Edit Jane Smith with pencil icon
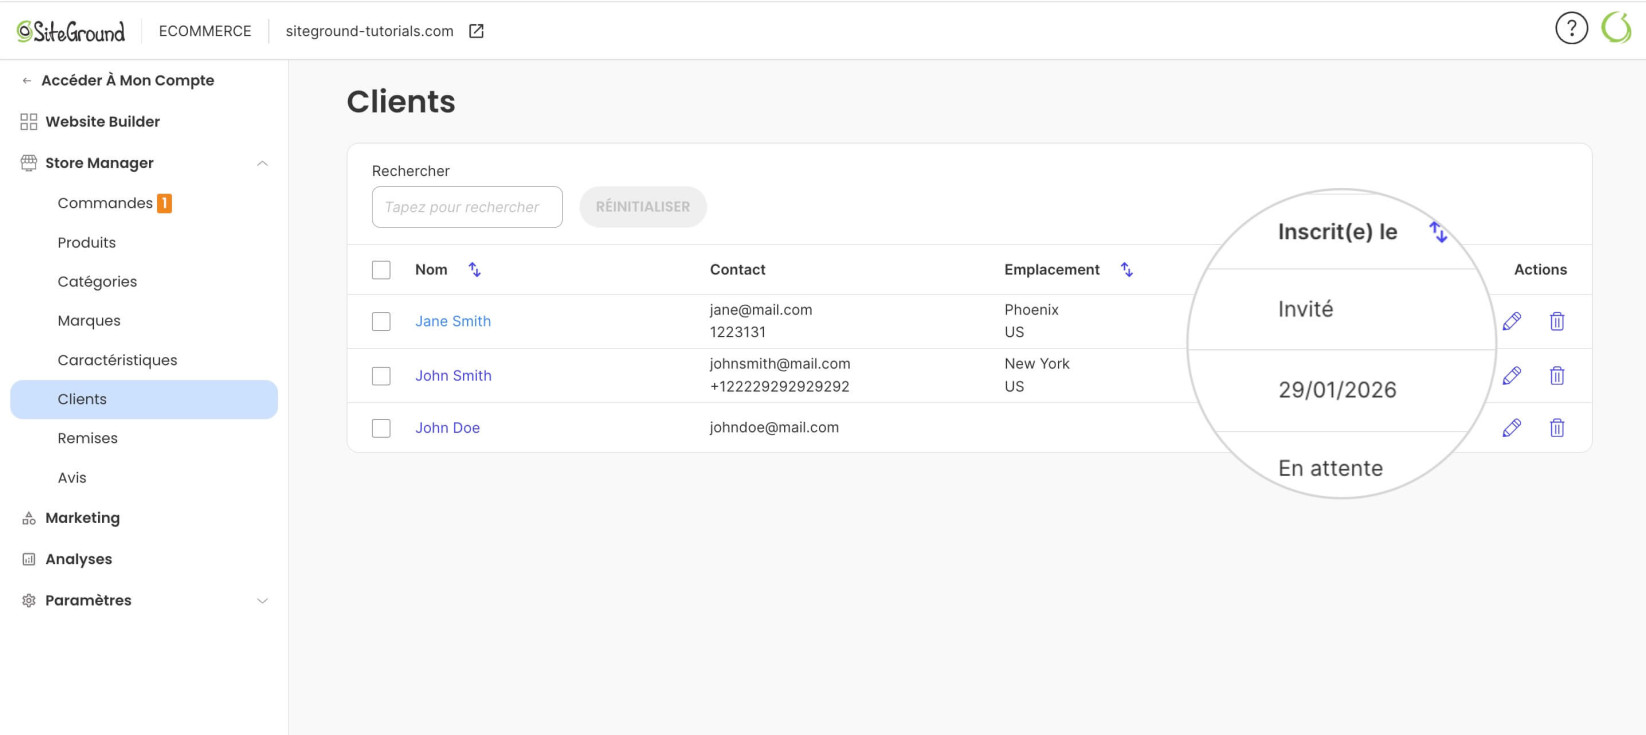 [1512, 321]
